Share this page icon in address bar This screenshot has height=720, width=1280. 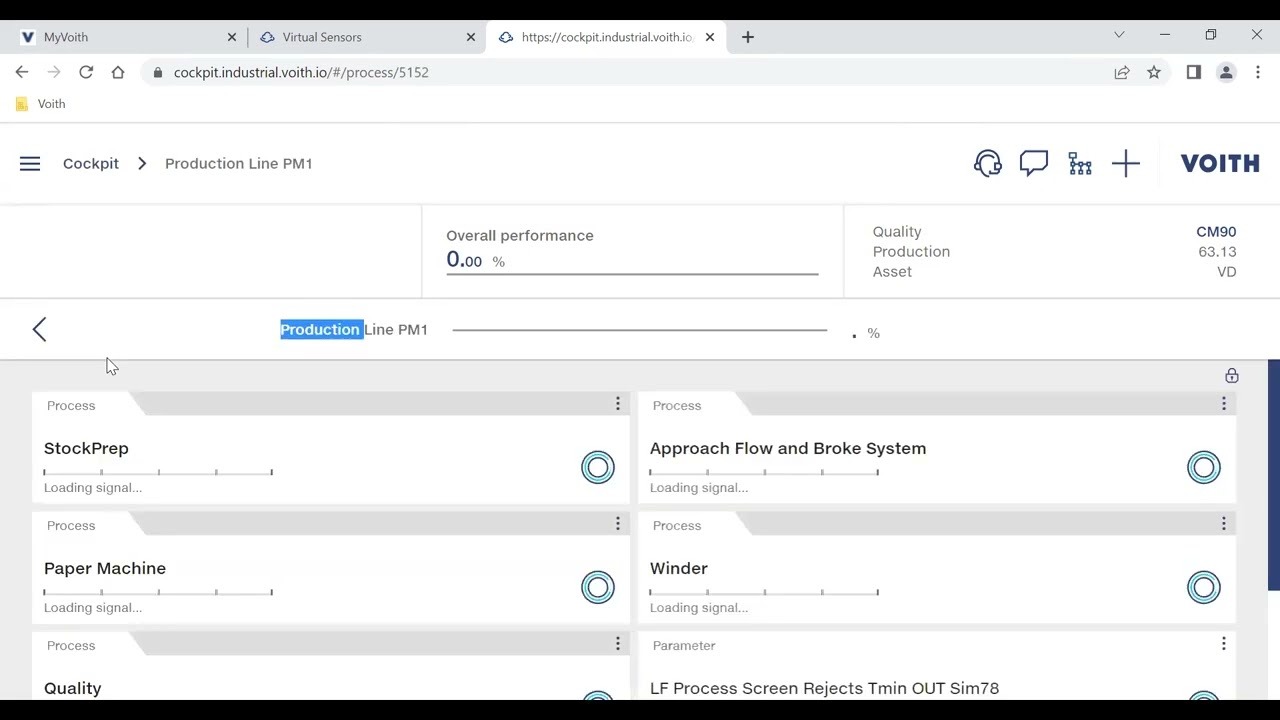coord(1122,72)
